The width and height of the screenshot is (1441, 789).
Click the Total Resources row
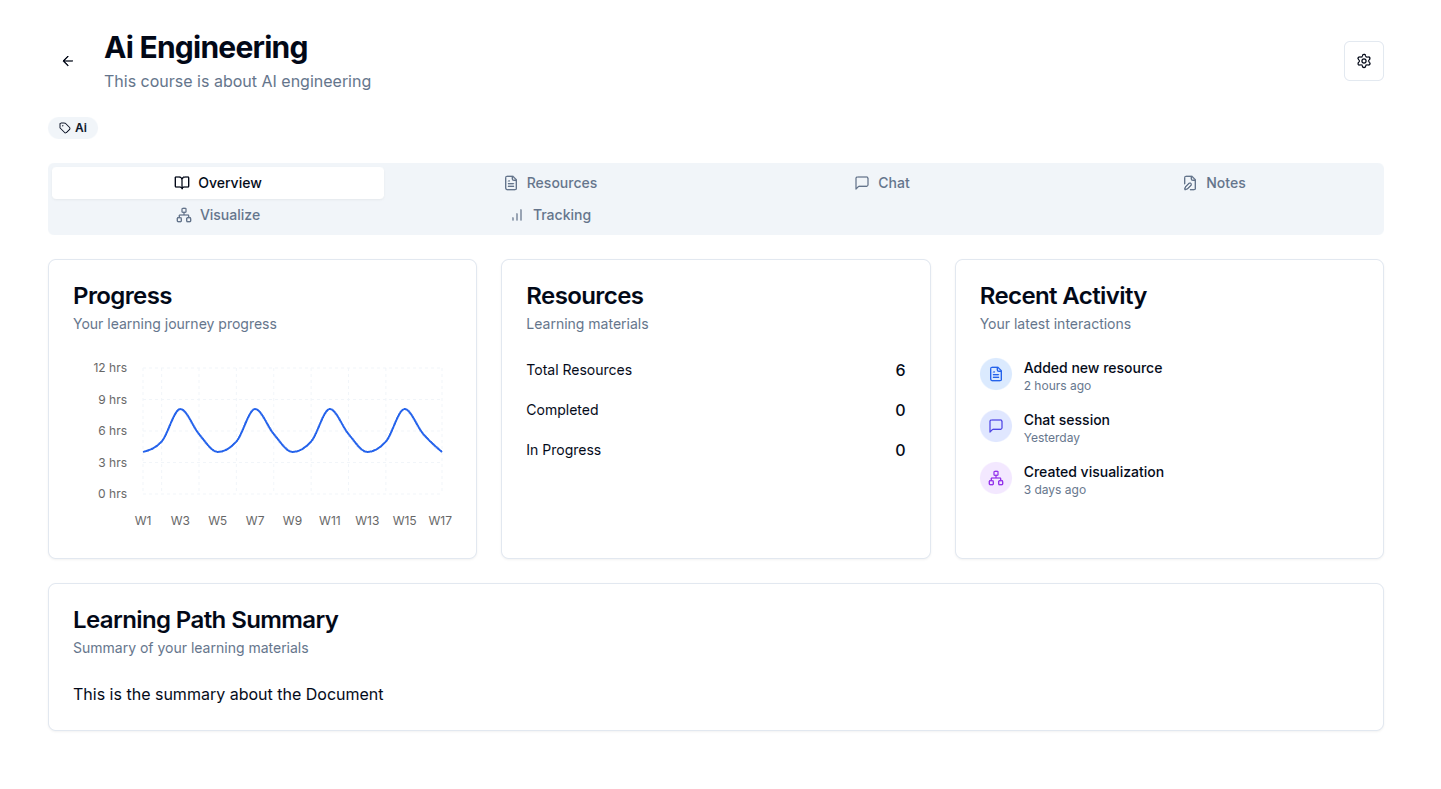click(715, 370)
